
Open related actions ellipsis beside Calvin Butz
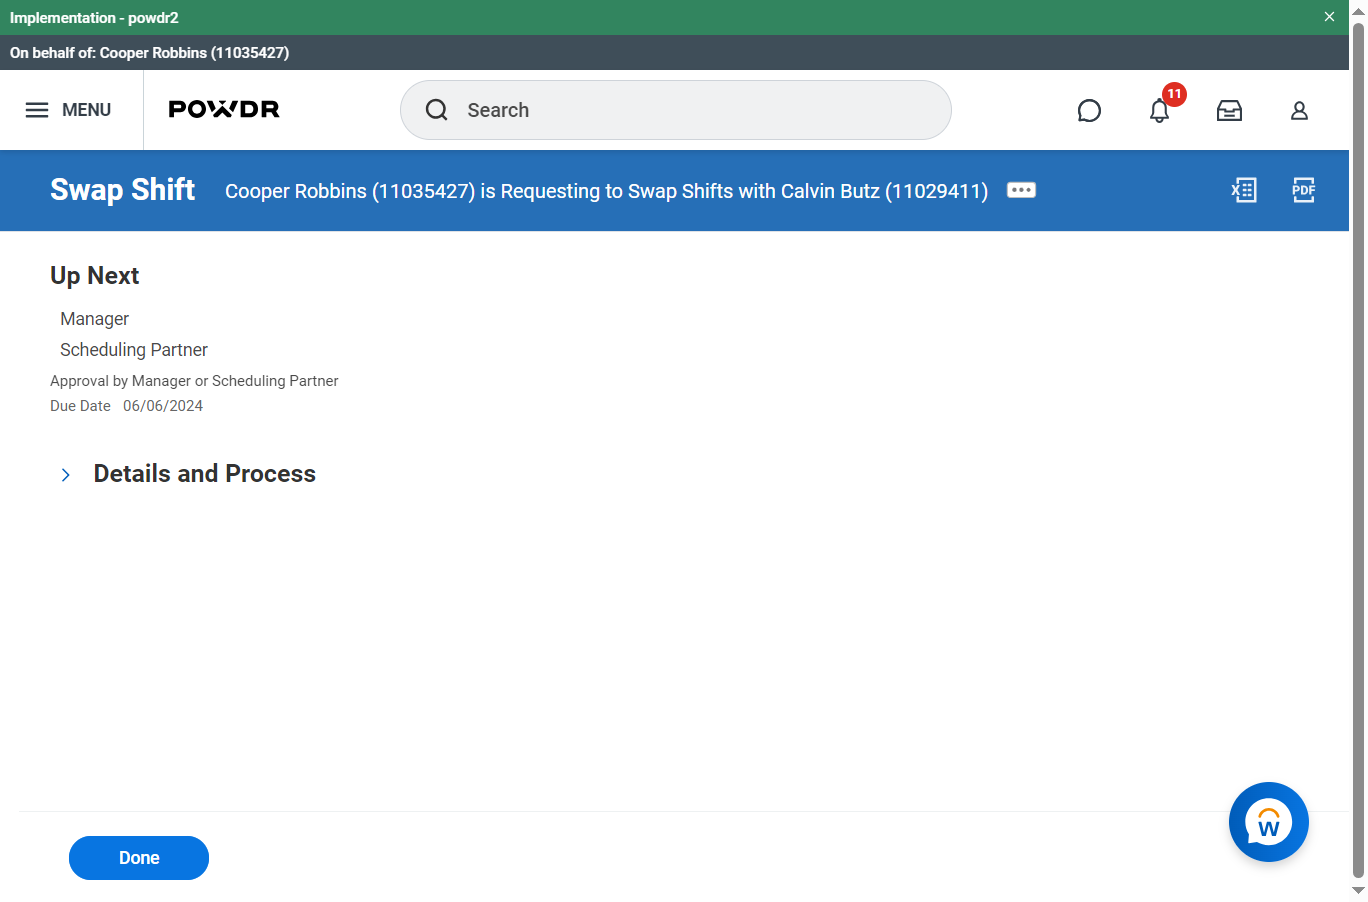point(1021,190)
